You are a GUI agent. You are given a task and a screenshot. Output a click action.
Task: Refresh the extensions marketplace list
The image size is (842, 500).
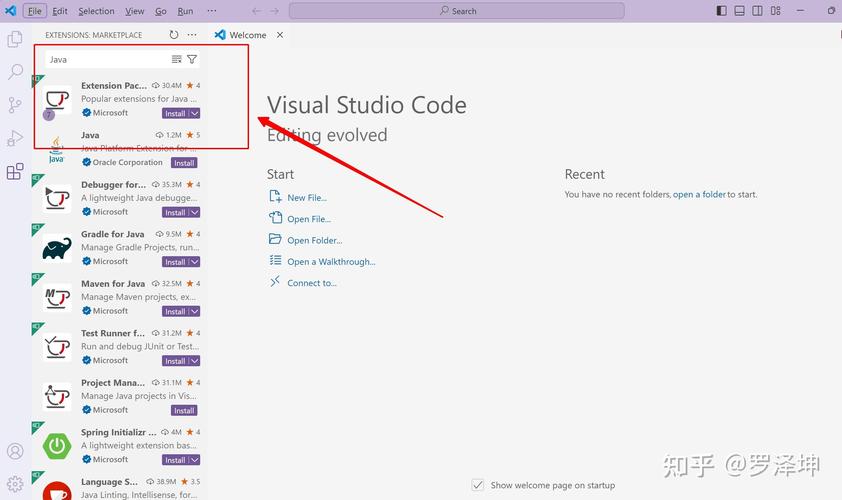174,35
